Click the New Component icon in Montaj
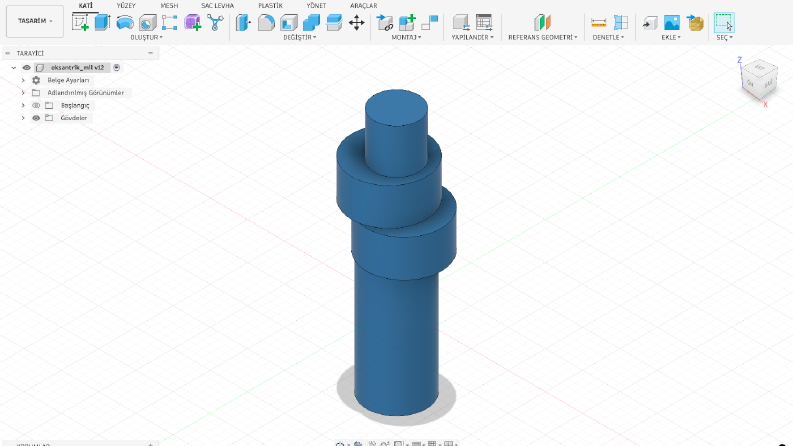This screenshot has height=446, width=793. point(385,22)
